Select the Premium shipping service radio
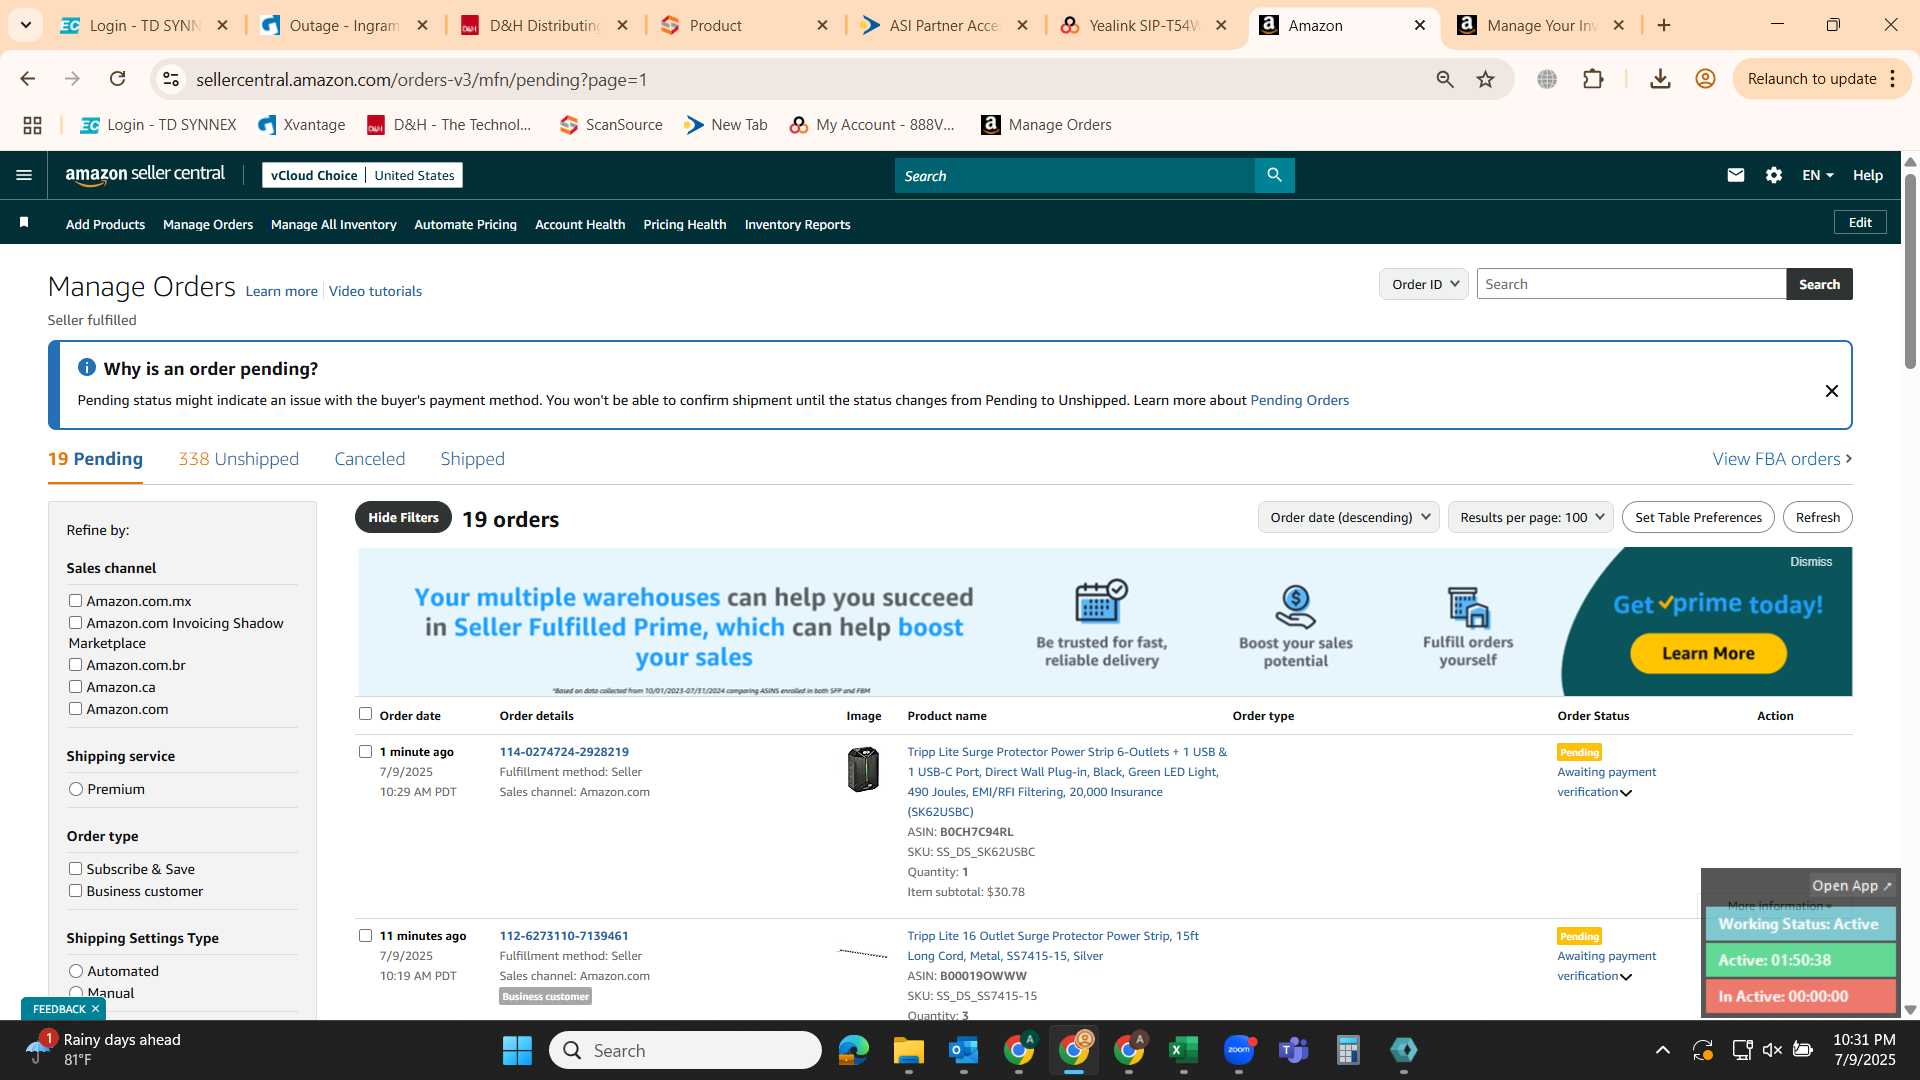Viewport: 1920px width, 1080px height. click(x=76, y=789)
